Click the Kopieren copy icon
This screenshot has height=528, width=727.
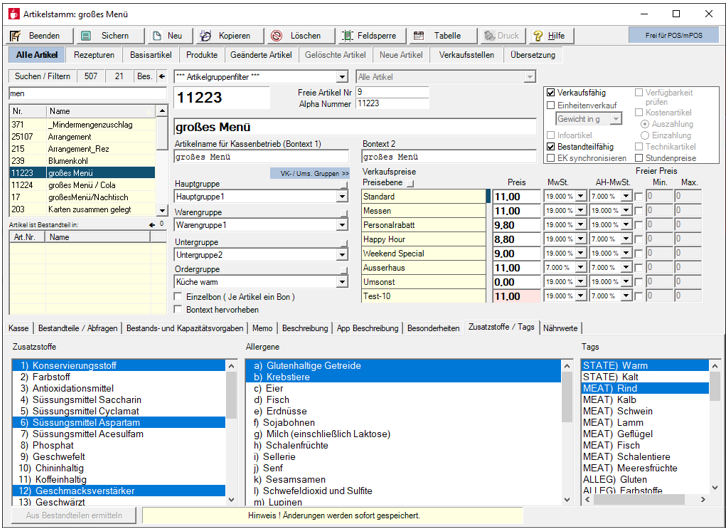click(205, 36)
